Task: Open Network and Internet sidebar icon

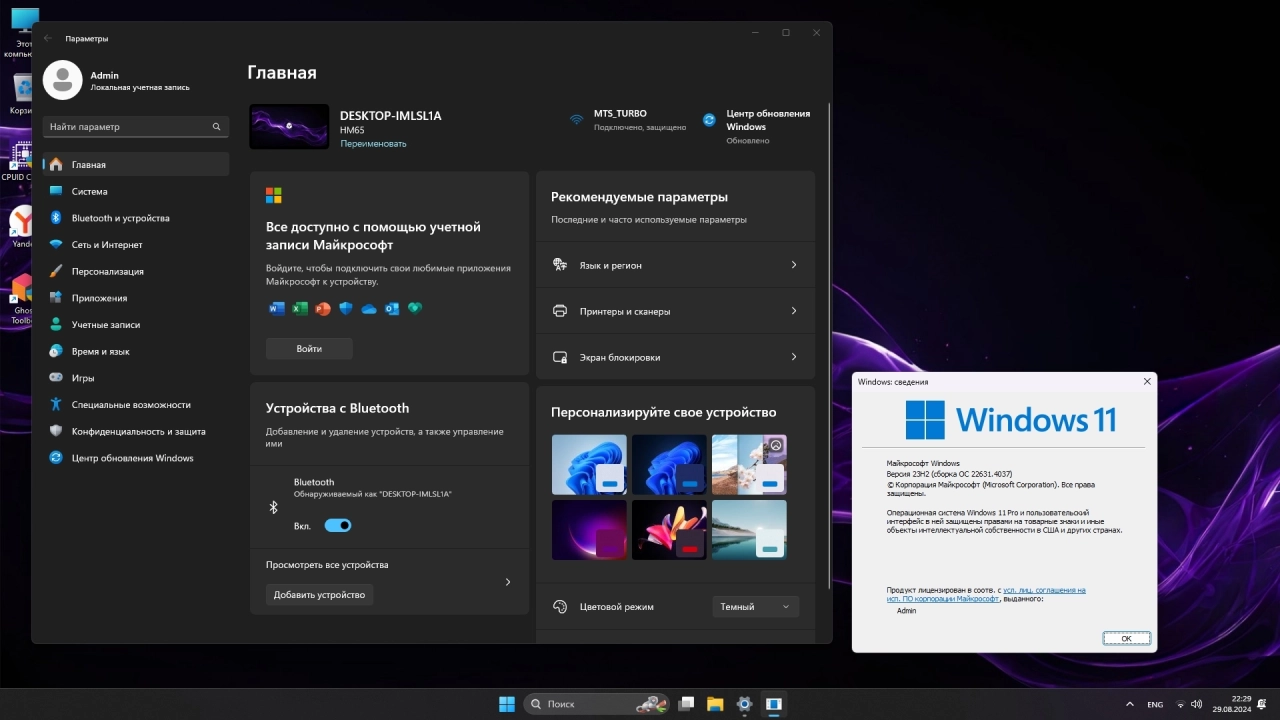Action: point(56,245)
